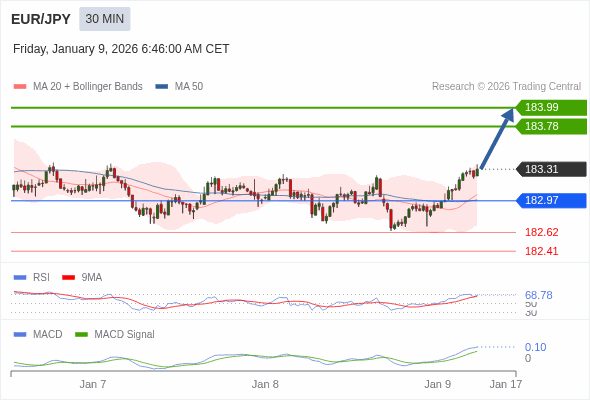Image resolution: width=590 pixels, height=400 pixels.
Task: Click the 182.41 support price value
Action: (541, 251)
